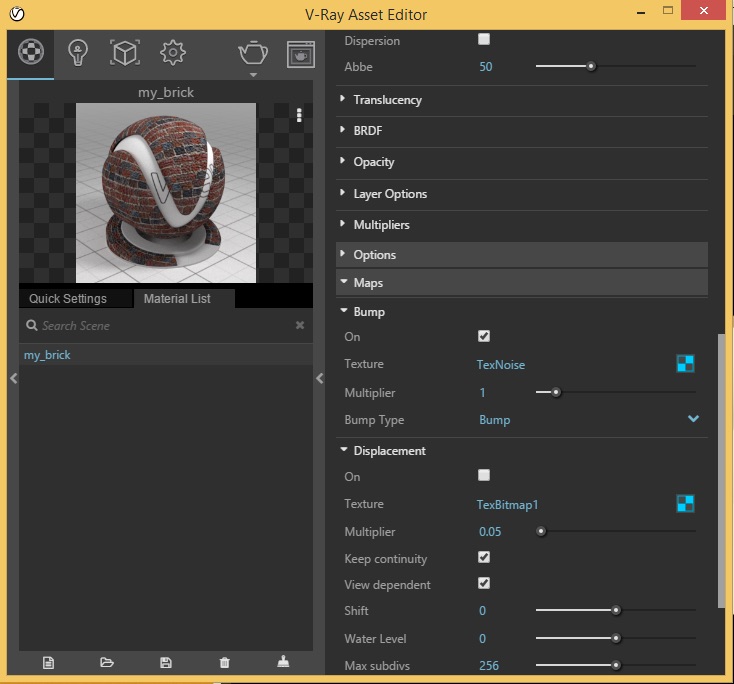Click the TexNoise bump texture link

tap(501, 365)
